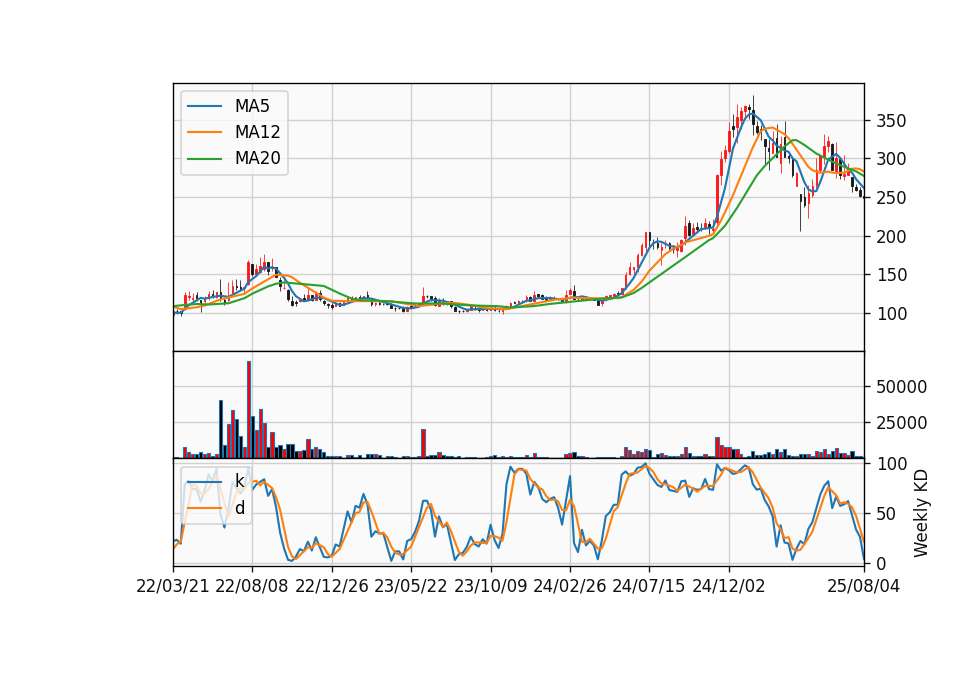
Task: Click the 200 price axis tick
Action: [x=891, y=236]
